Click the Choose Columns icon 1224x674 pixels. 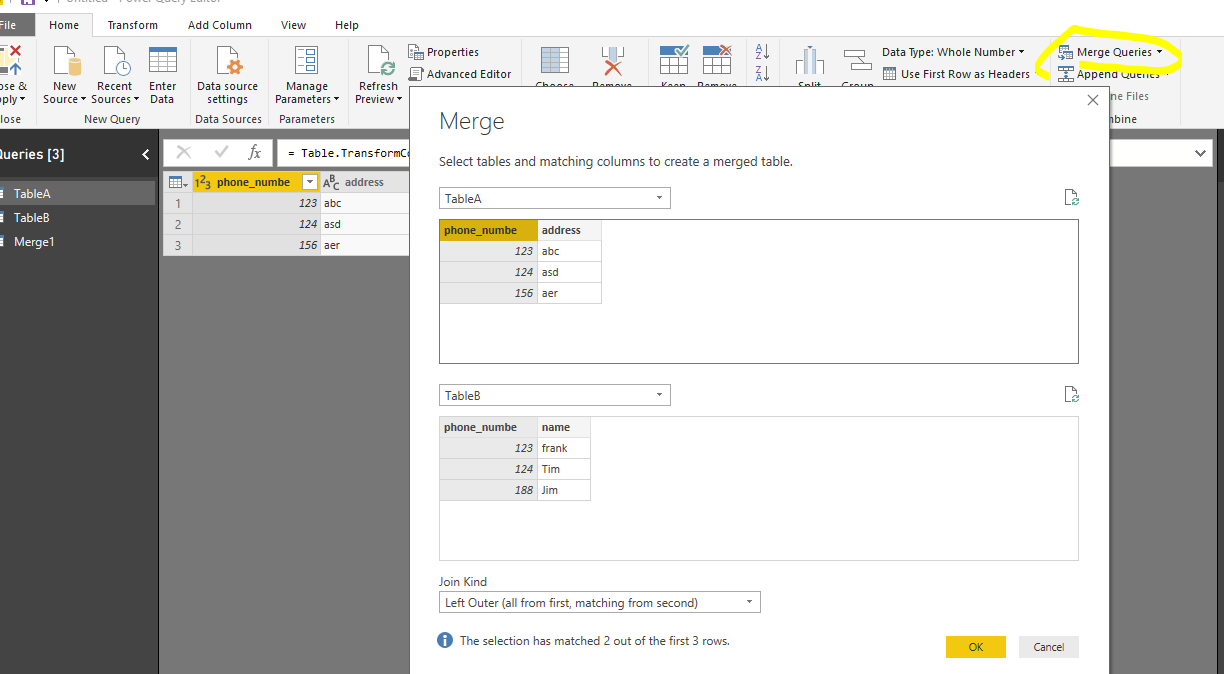point(554,60)
